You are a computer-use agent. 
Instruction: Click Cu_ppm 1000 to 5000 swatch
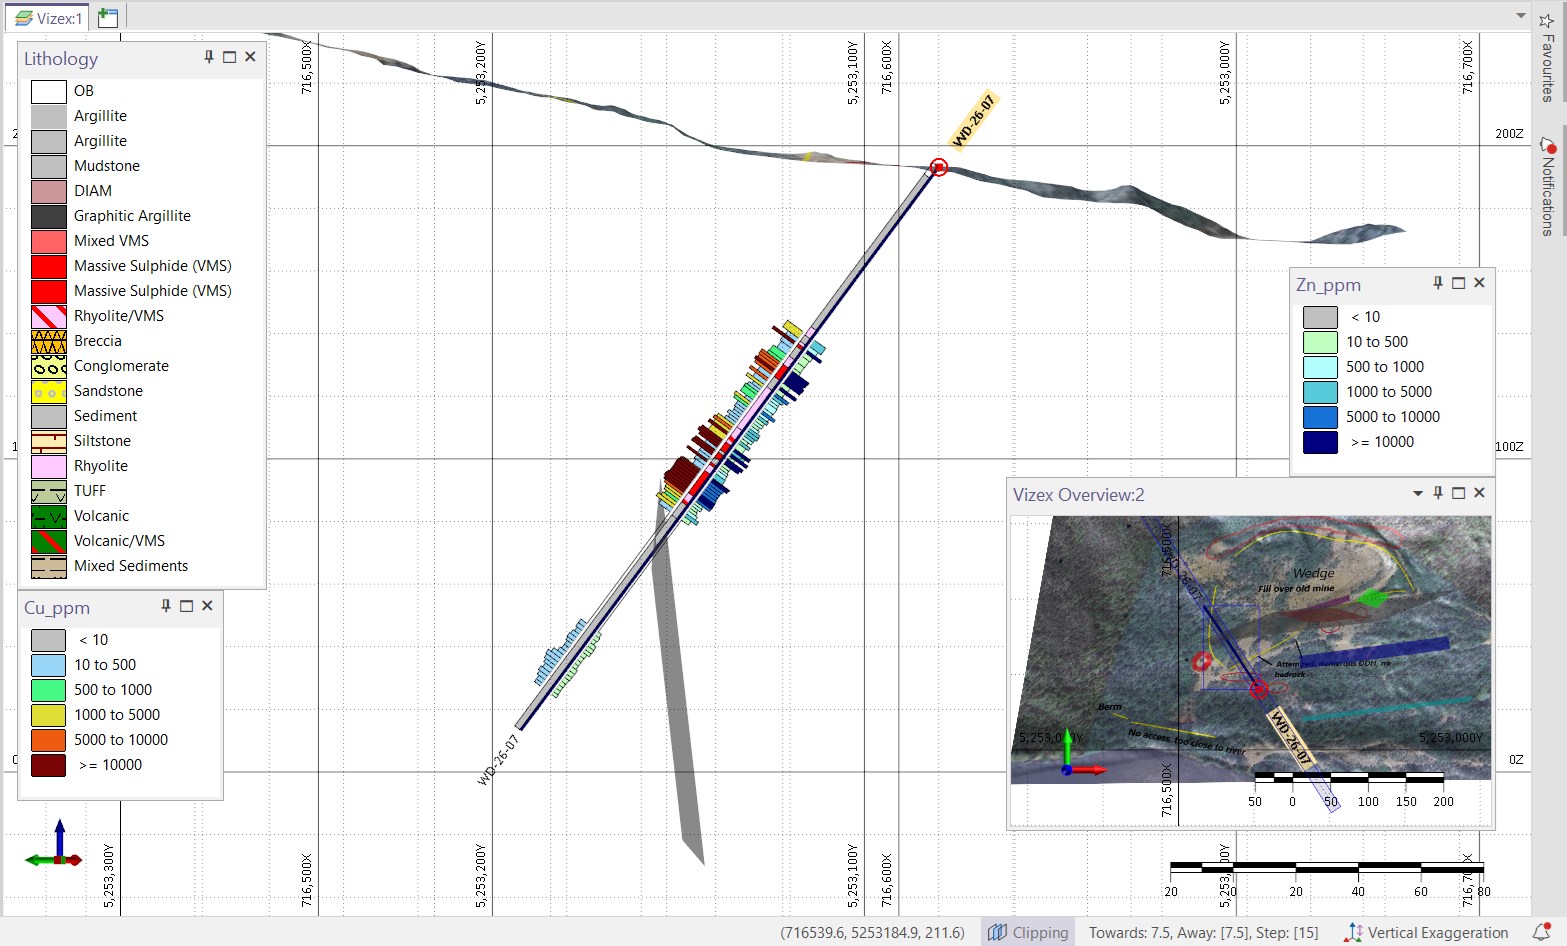tap(49, 715)
